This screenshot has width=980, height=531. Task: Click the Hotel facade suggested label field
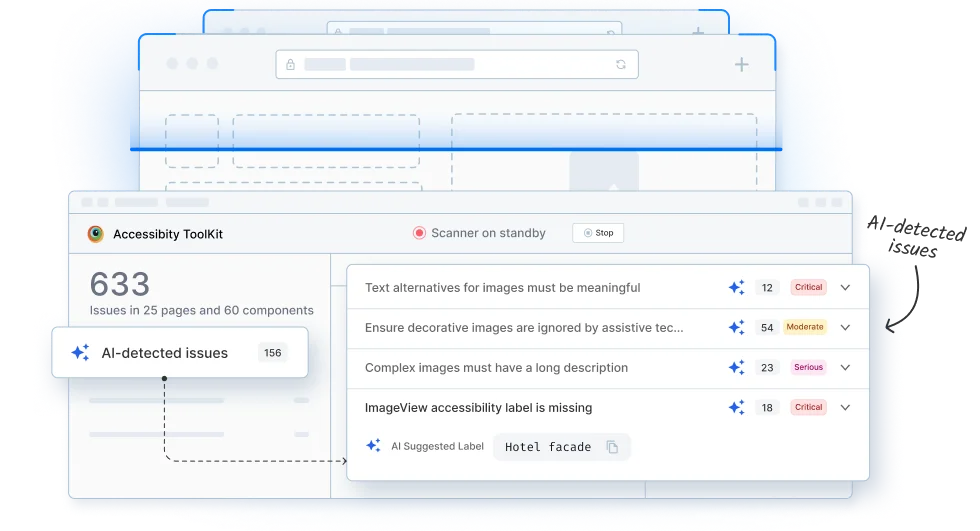coord(548,447)
